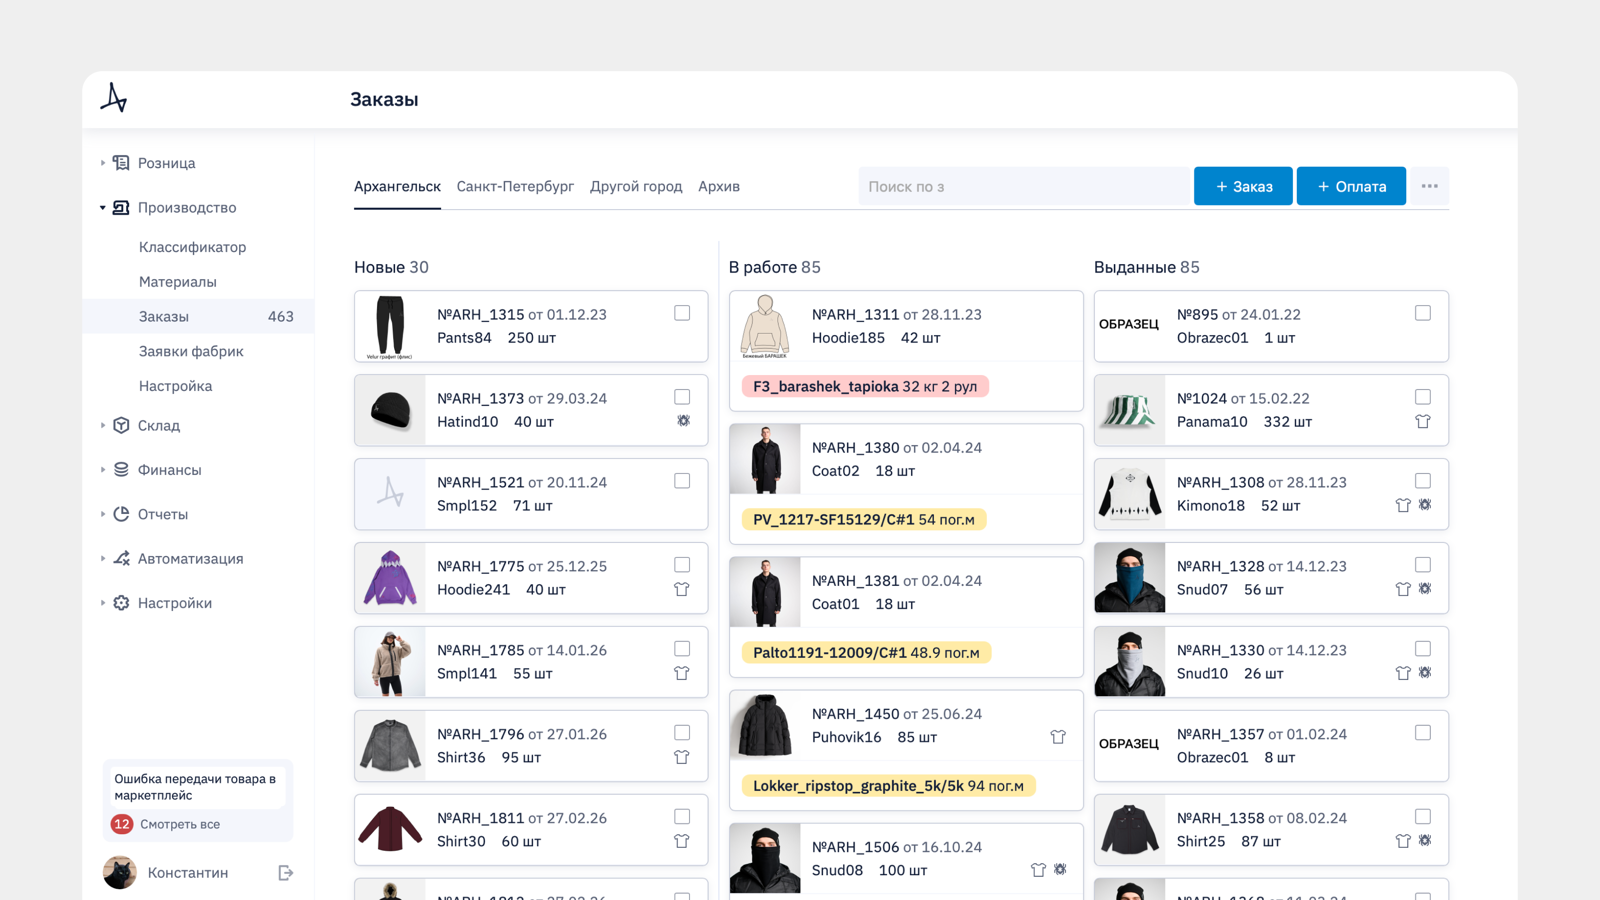Viewport: 1600px width, 900px height.
Task: Expand the Настройки section arrow
Action: (102, 603)
